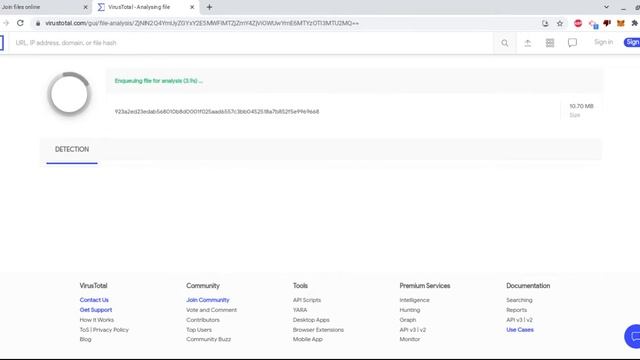Open Use Cases link
Screen dimensions: 640x360
pyautogui.click(x=520, y=329)
